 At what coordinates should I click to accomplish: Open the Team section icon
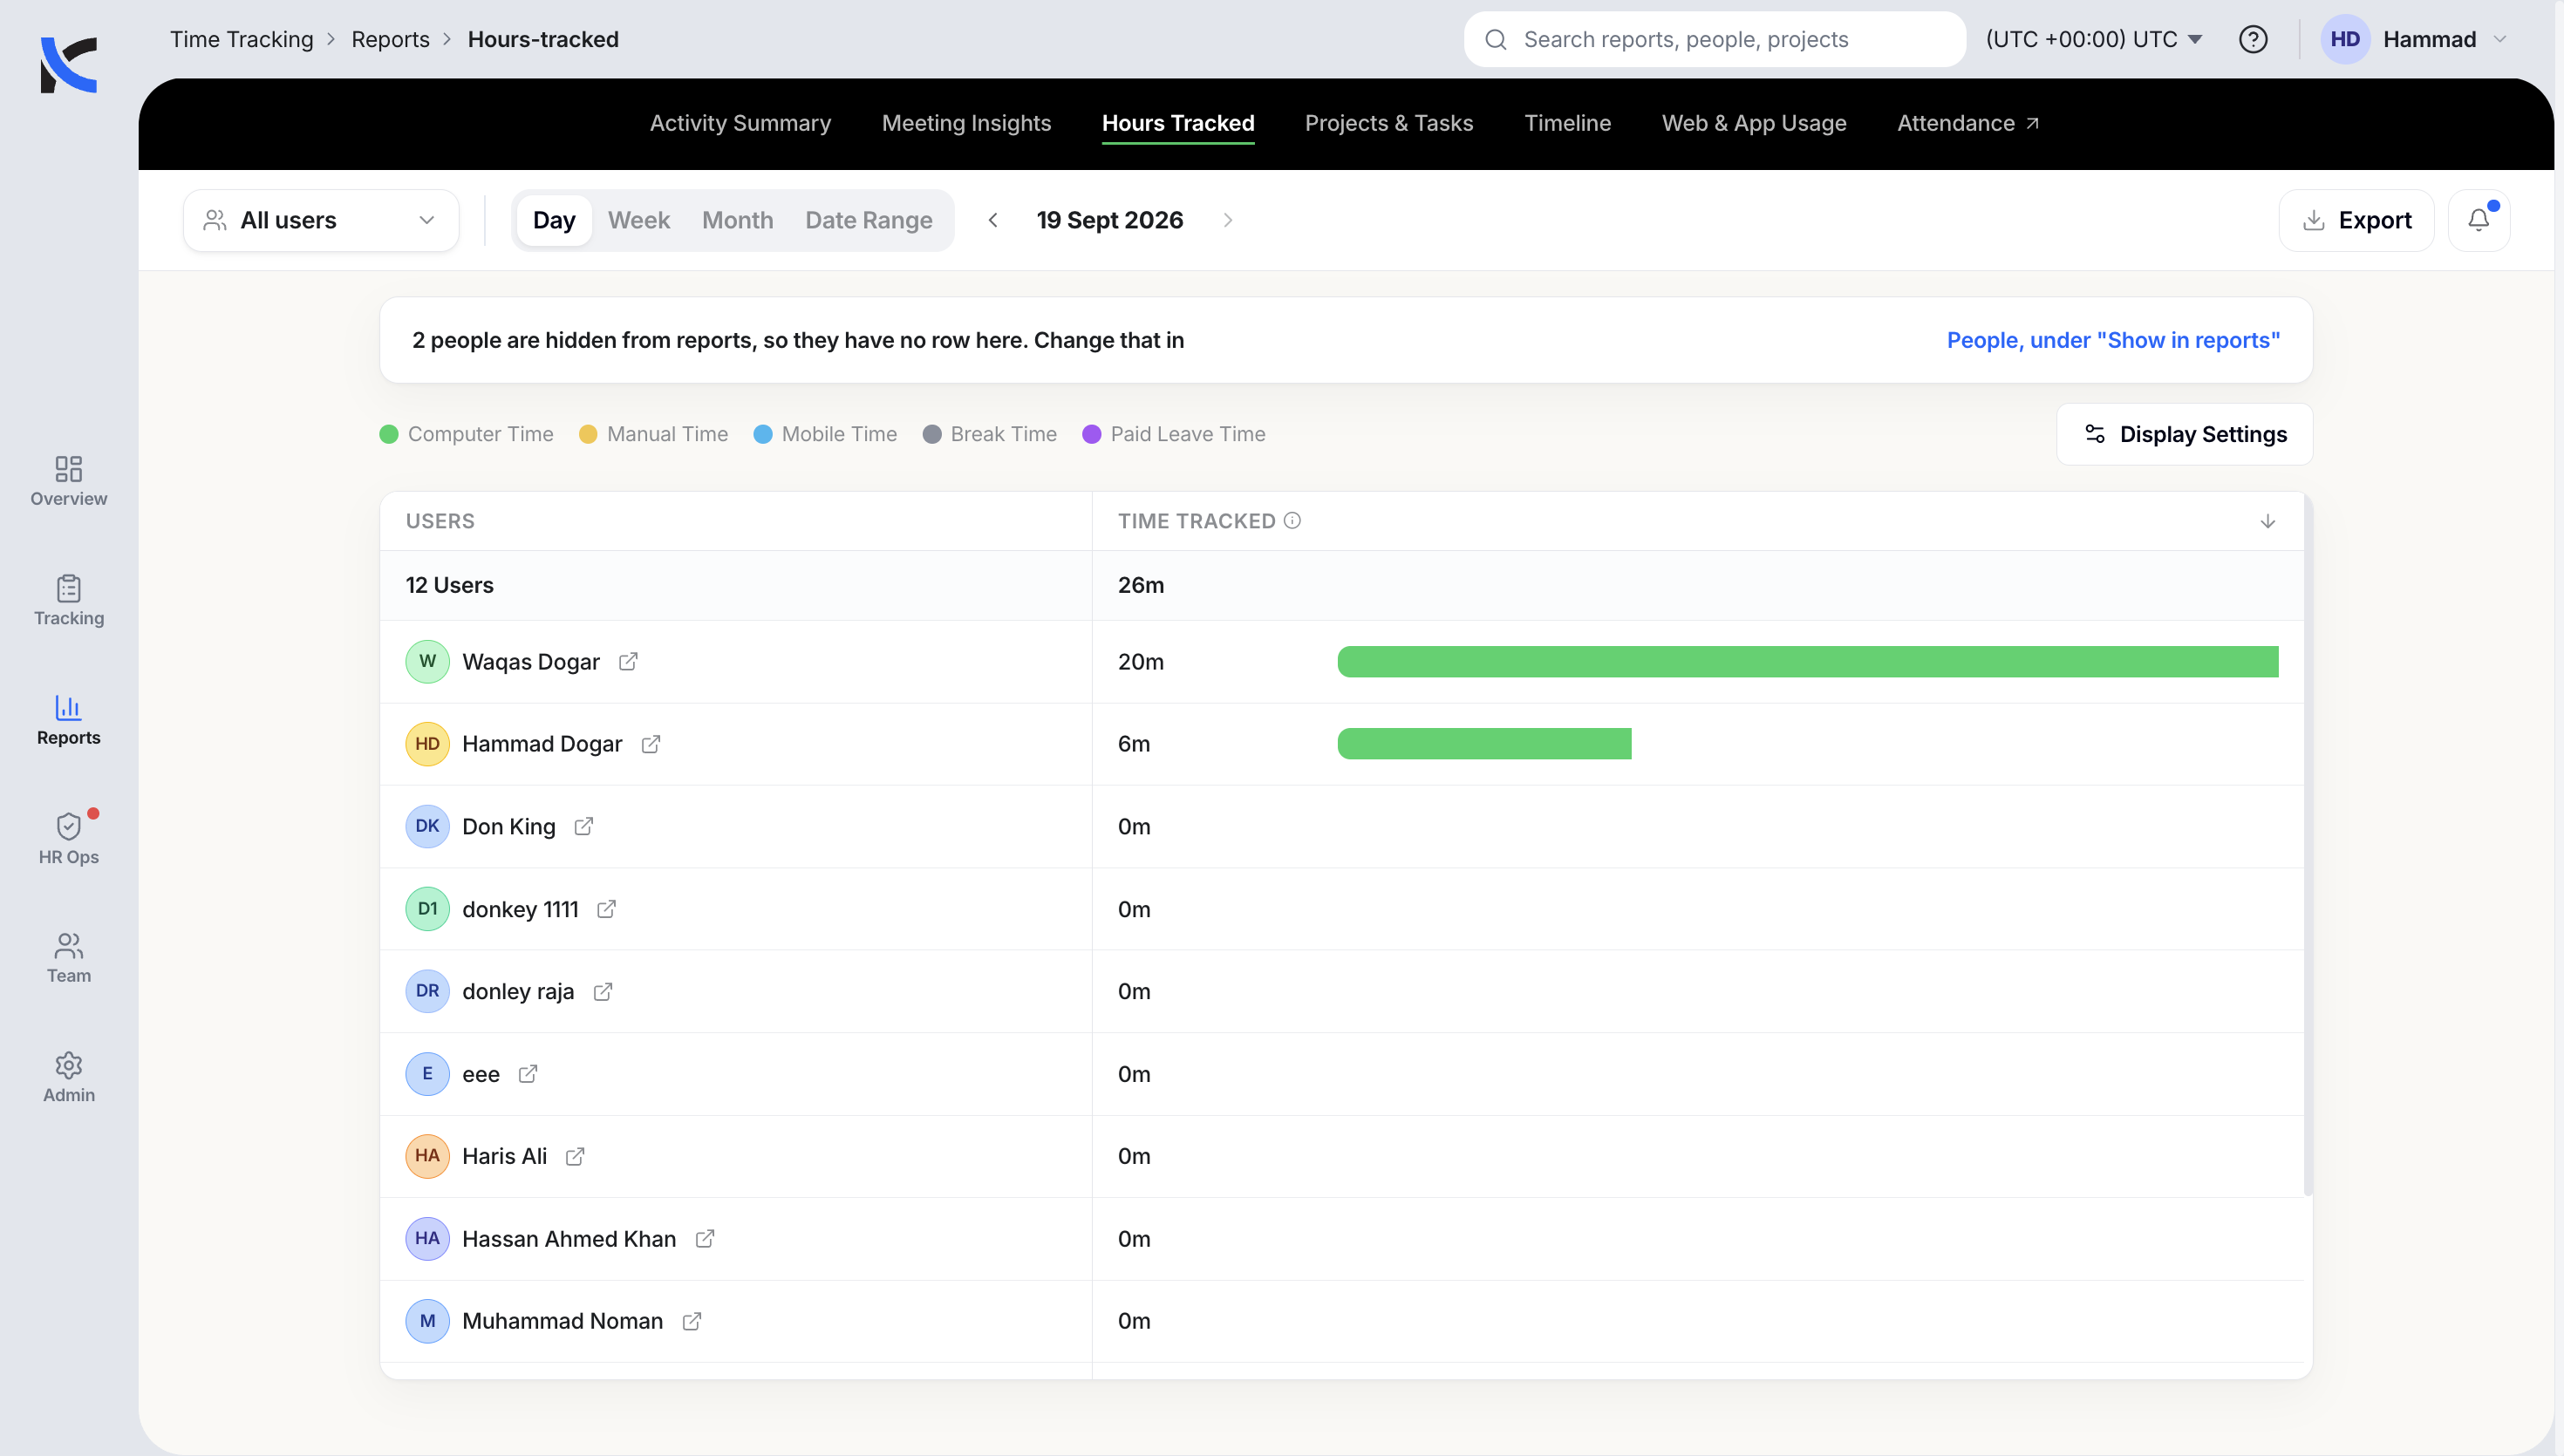tap(68, 945)
